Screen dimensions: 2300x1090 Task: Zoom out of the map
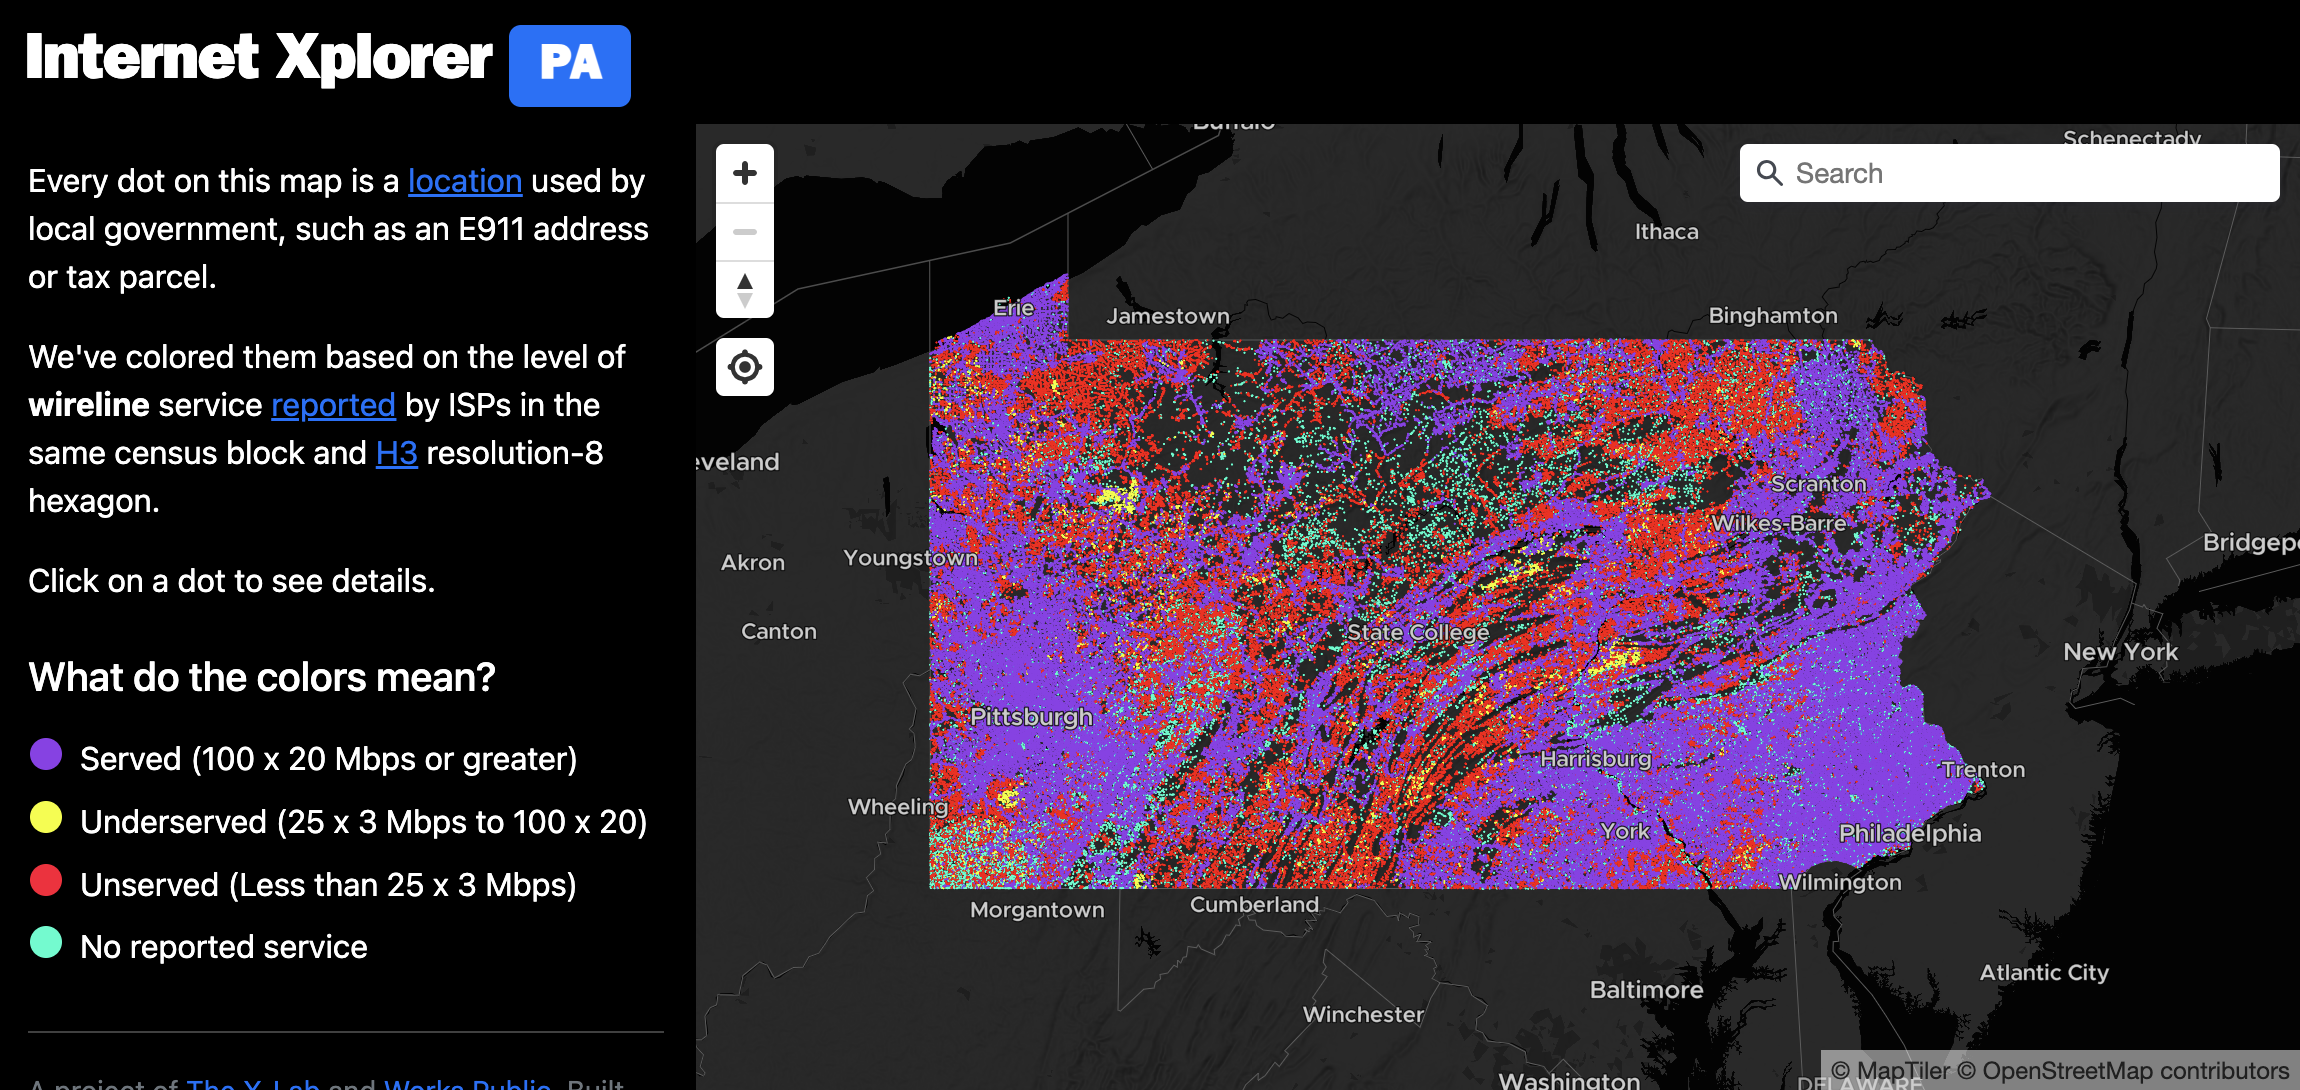coord(745,231)
